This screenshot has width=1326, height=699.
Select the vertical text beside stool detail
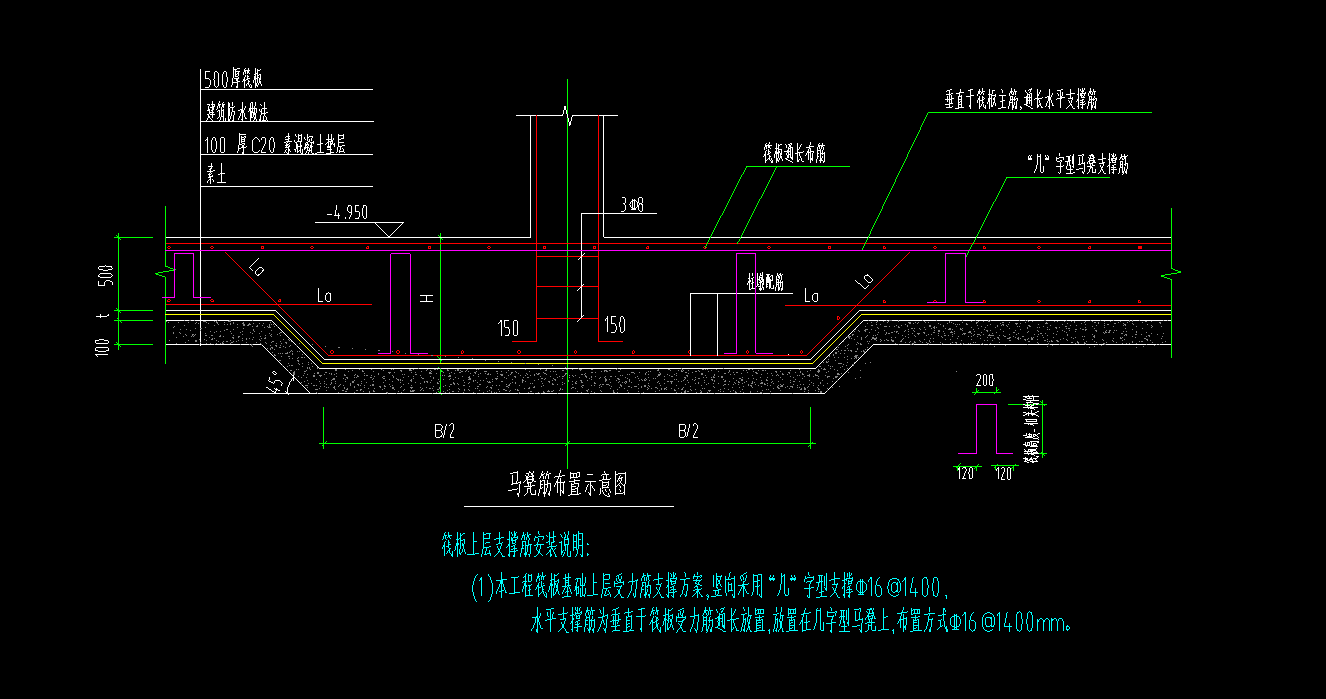coord(1030,428)
